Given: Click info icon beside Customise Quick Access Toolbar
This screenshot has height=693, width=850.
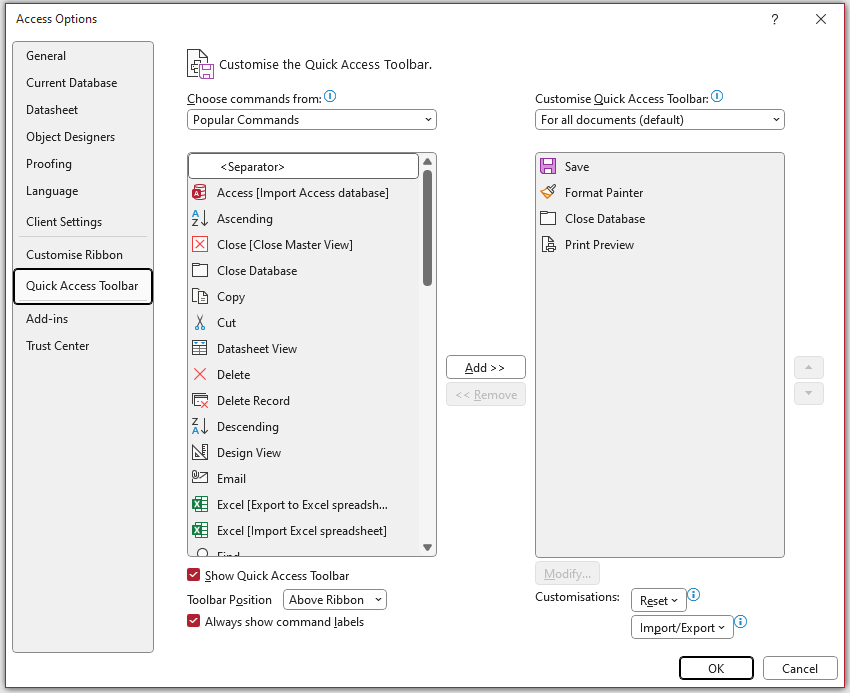Looking at the screenshot, I should point(717,97).
